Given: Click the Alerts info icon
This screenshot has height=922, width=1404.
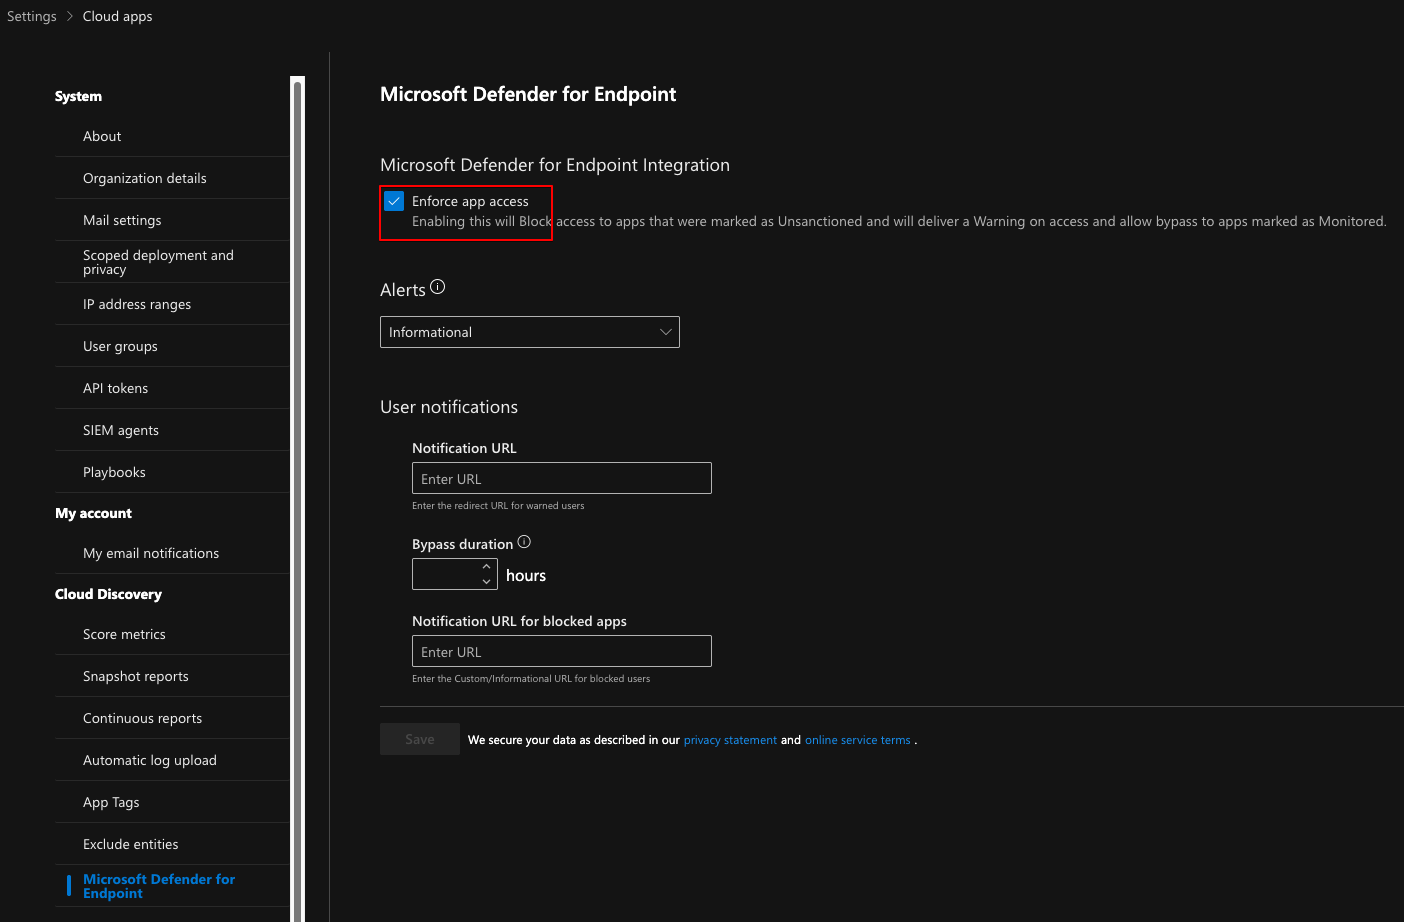Looking at the screenshot, I should coord(438,287).
